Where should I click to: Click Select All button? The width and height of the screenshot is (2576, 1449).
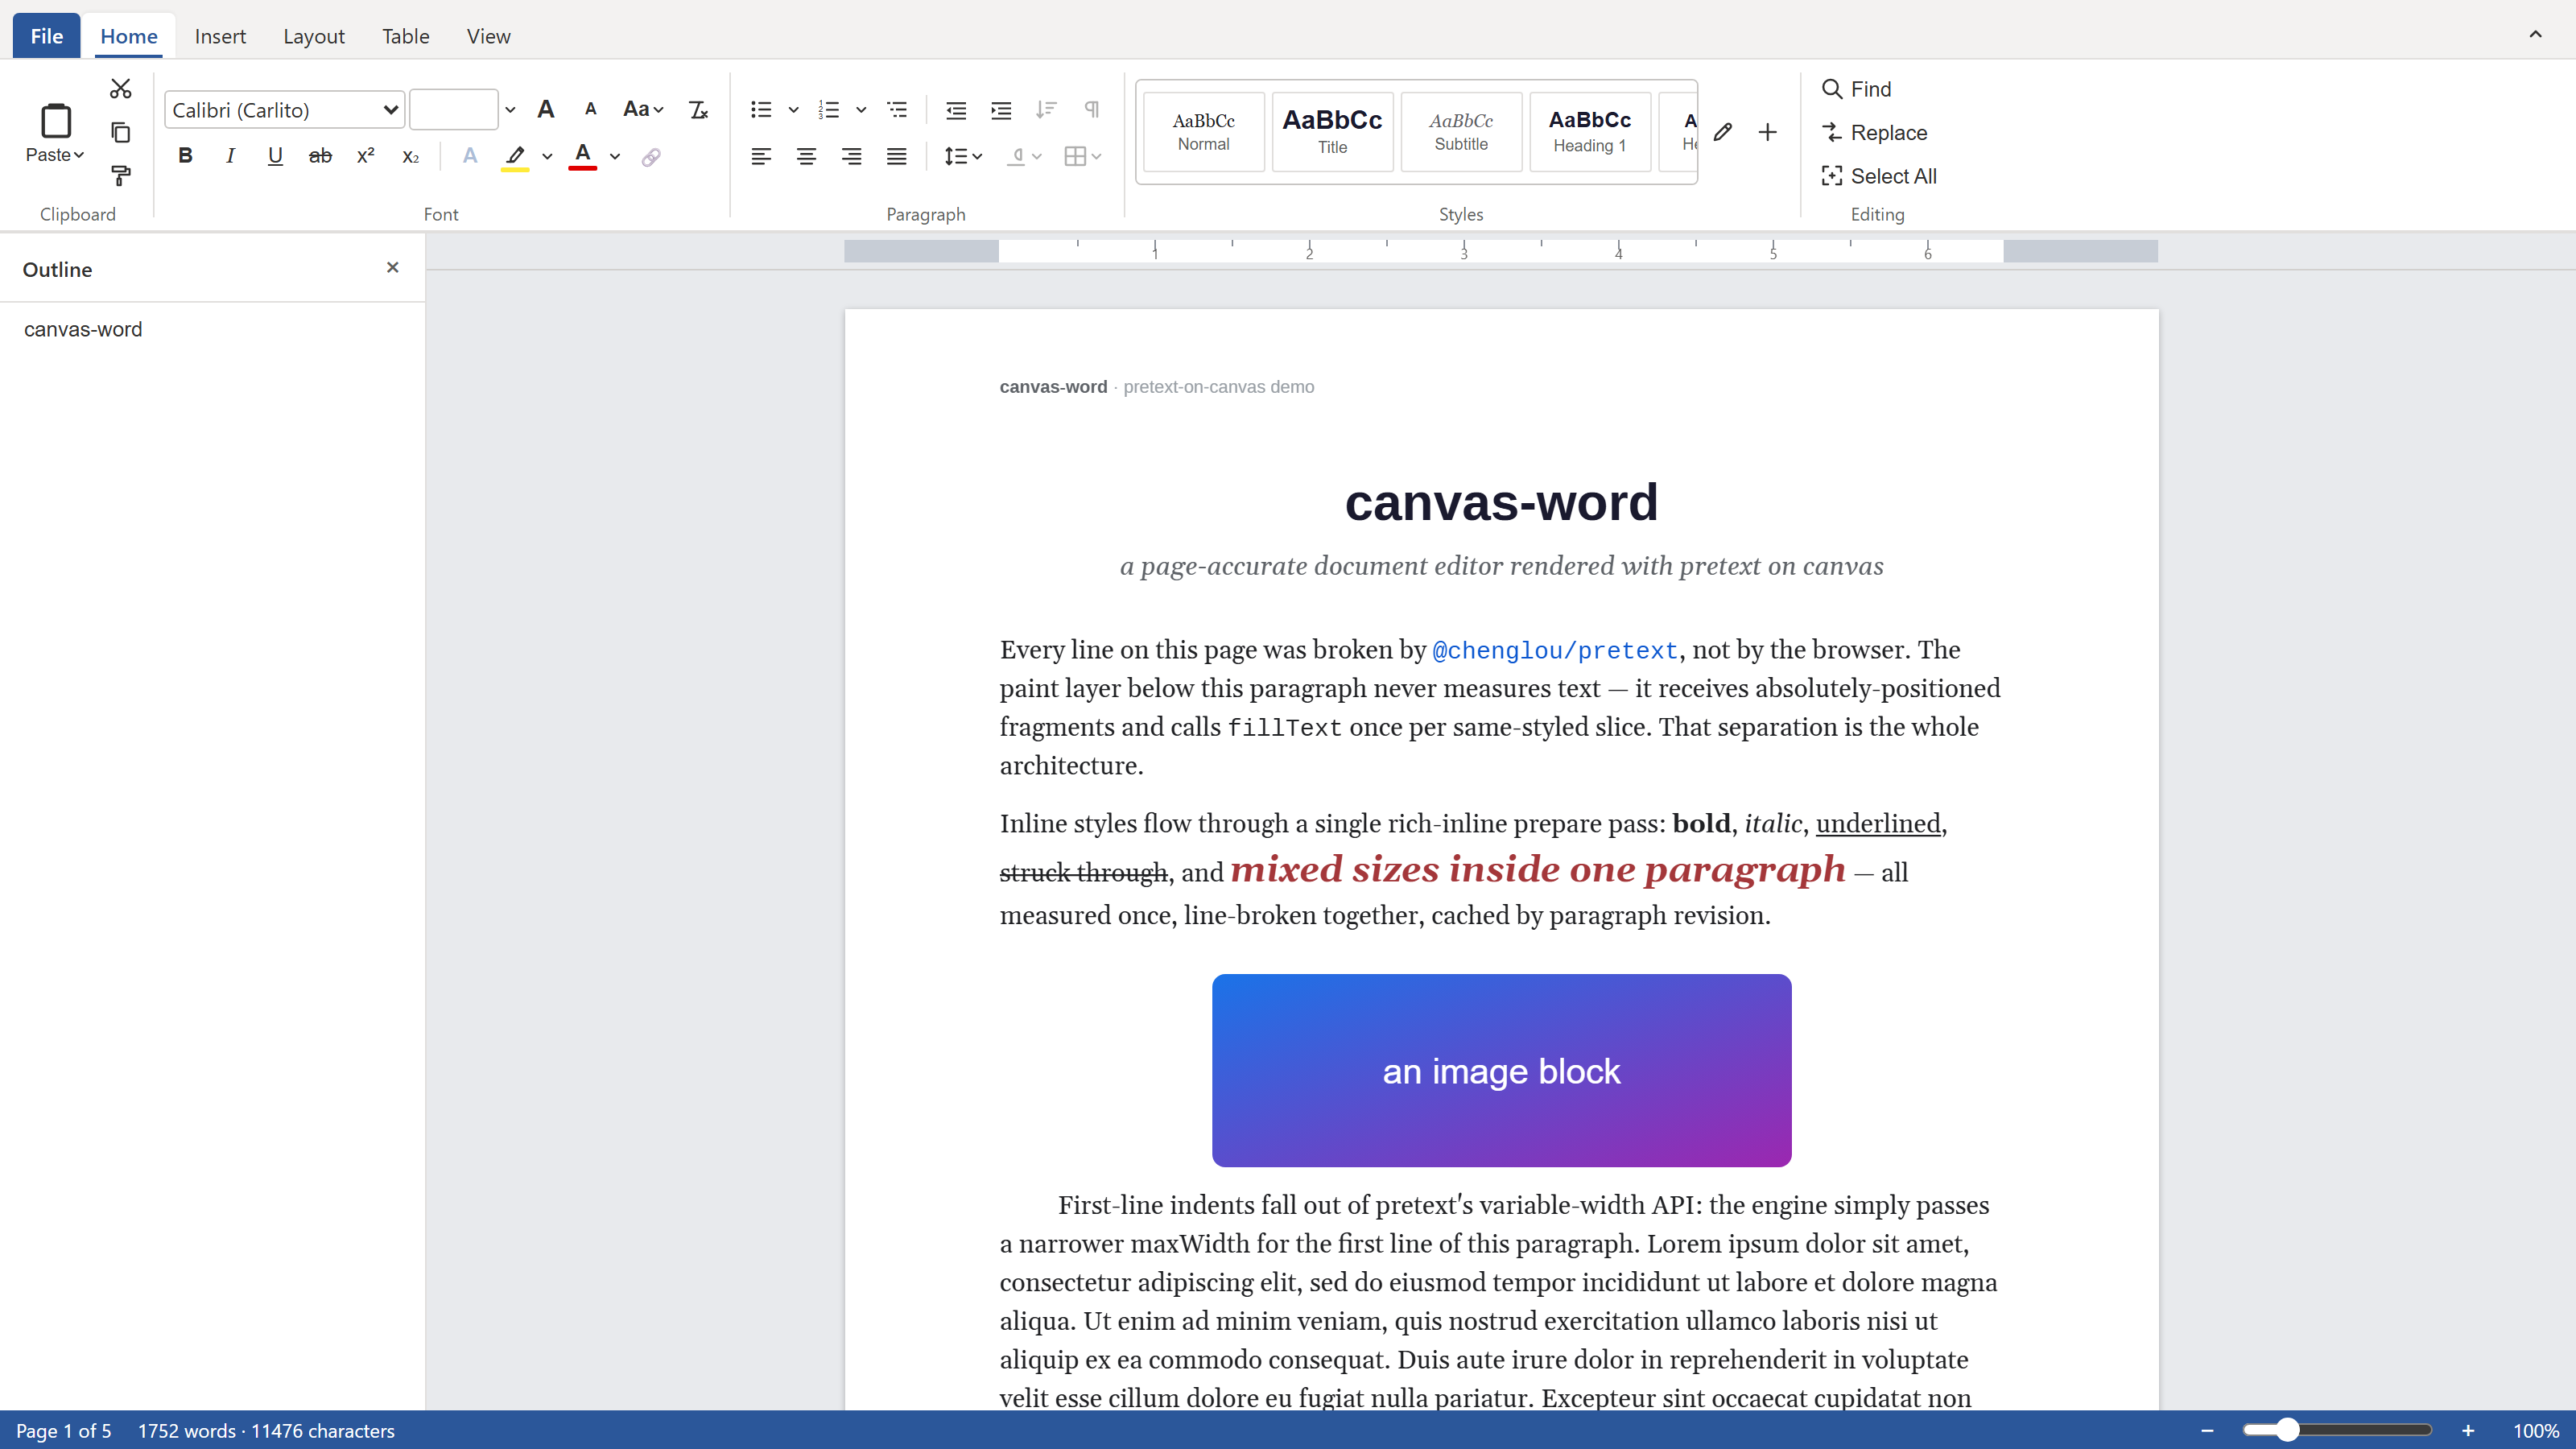(1880, 176)
